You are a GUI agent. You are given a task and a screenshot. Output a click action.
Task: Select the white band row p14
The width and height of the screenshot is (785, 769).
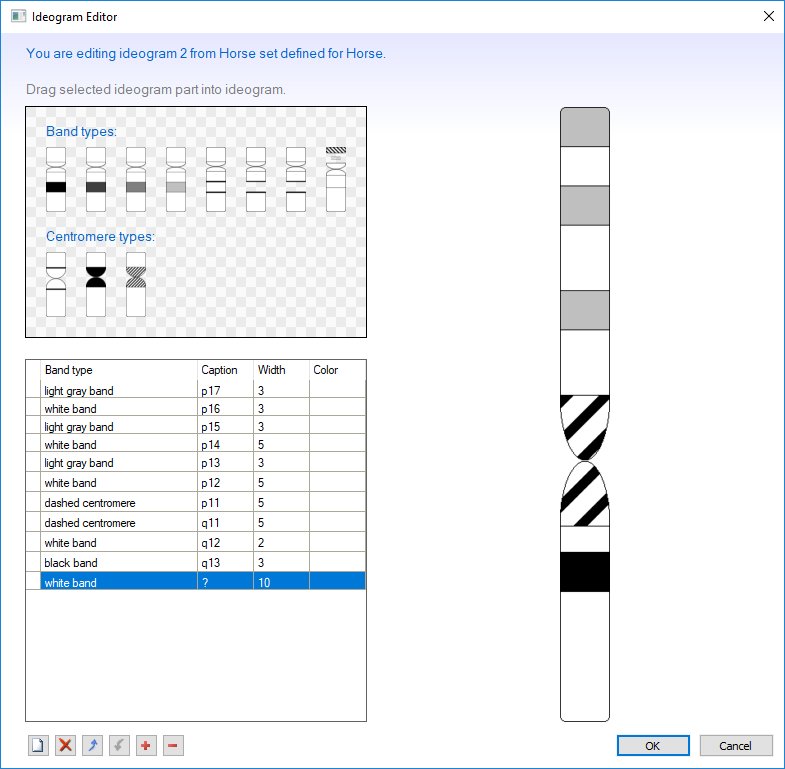pyautogui.click(x=196, y=445)
